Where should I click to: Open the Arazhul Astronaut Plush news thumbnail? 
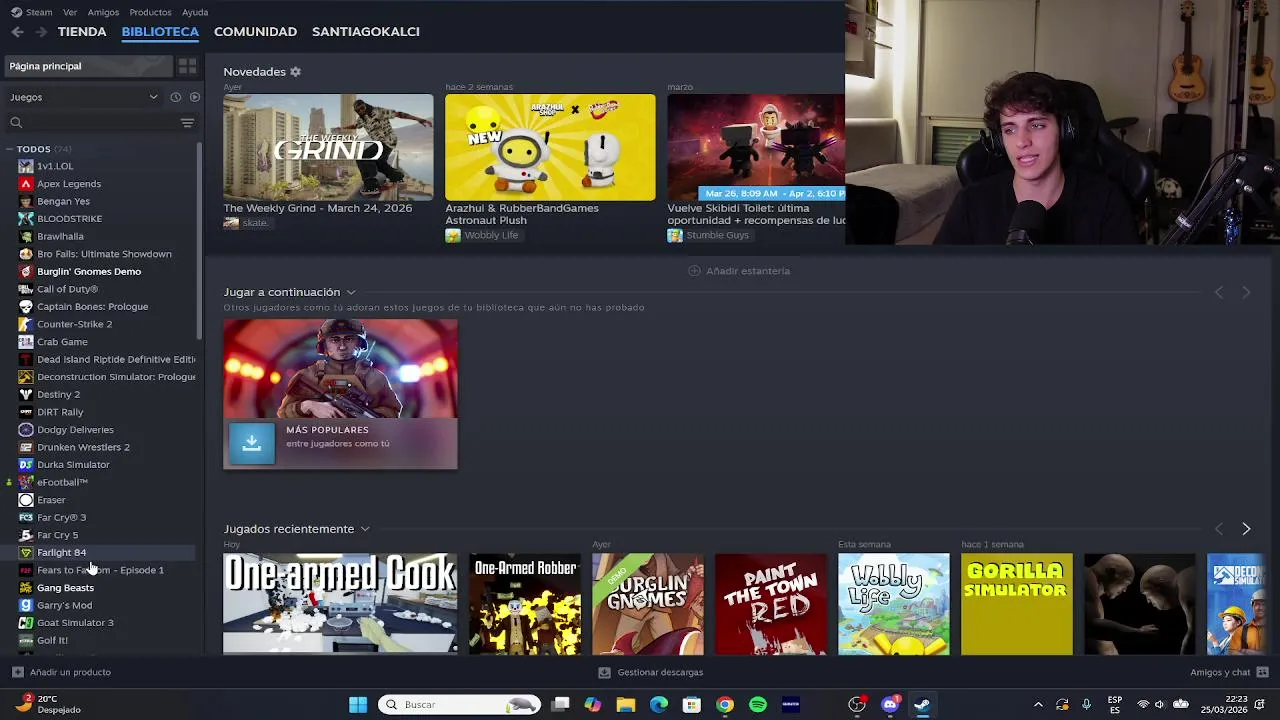coord(550,148)
